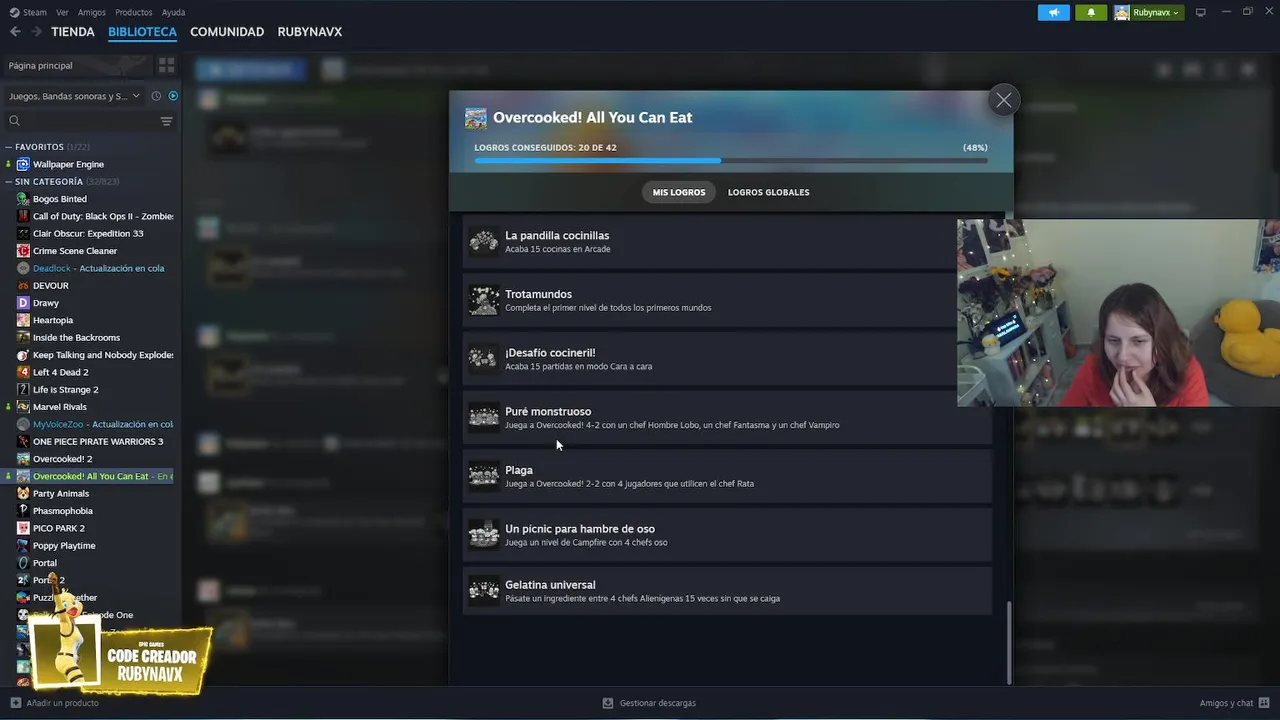Screen dimensions: 1280x720
Task: Switch to the LOGROS GLOBALES tab
Action: [768, 192]
